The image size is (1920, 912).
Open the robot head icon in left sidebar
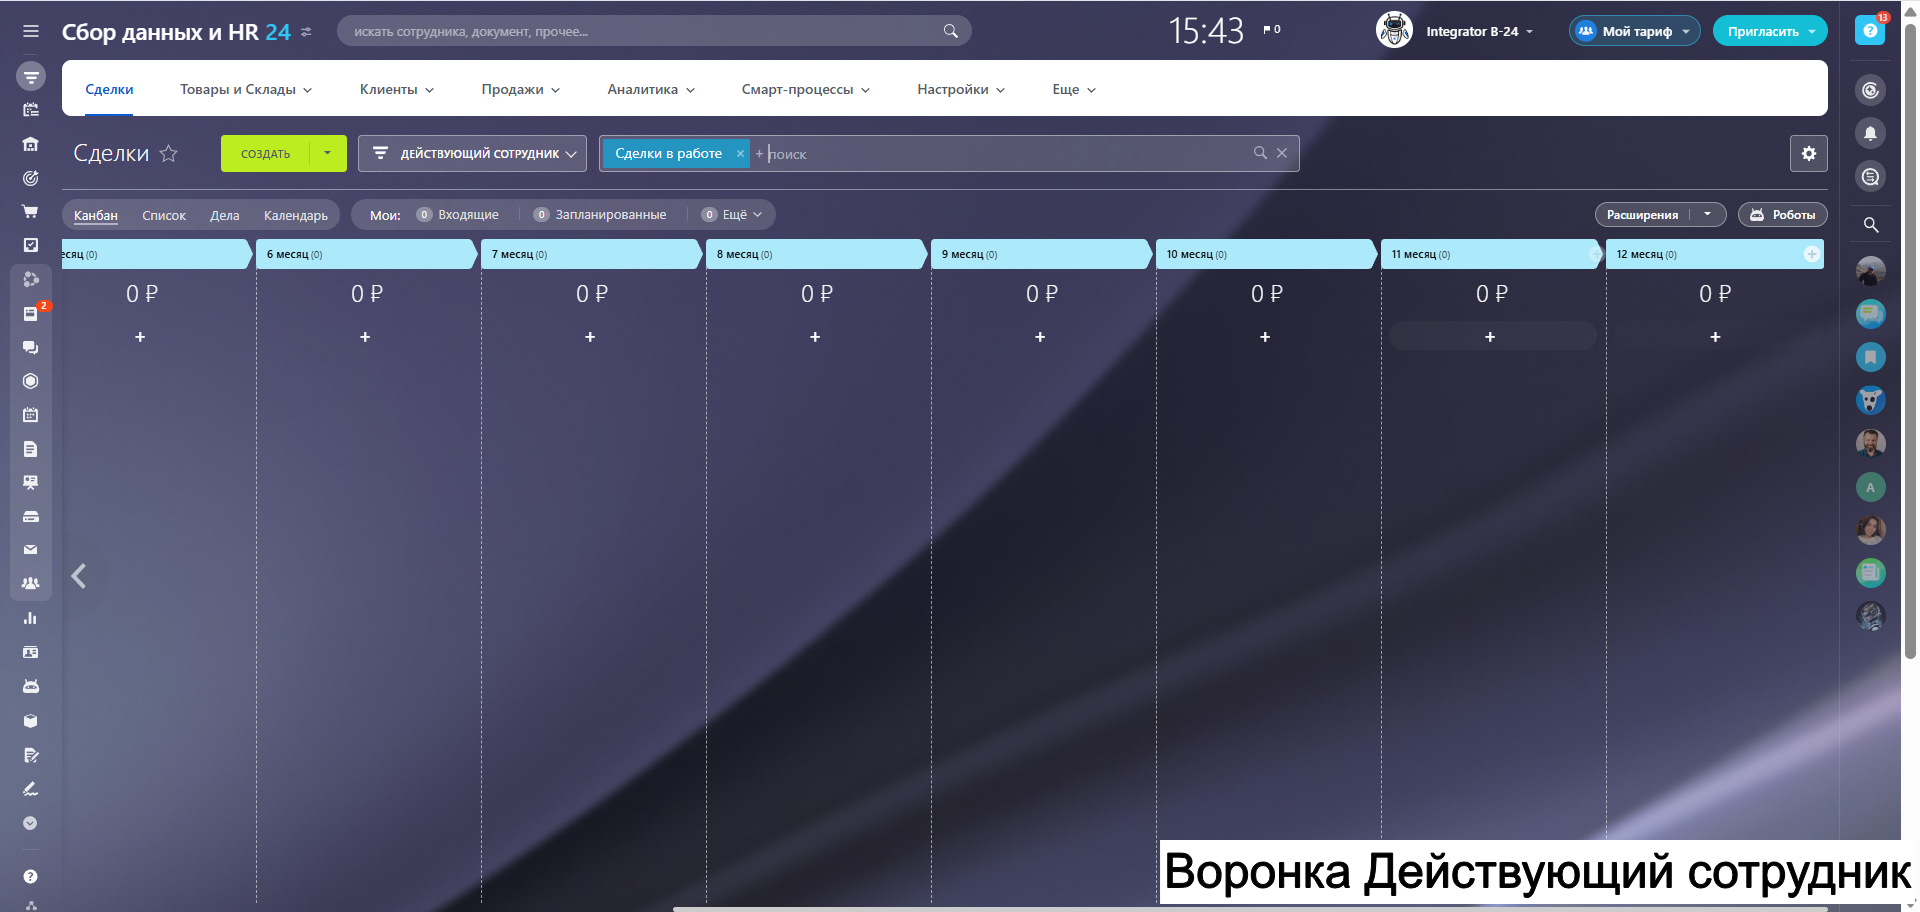[31, 686]
